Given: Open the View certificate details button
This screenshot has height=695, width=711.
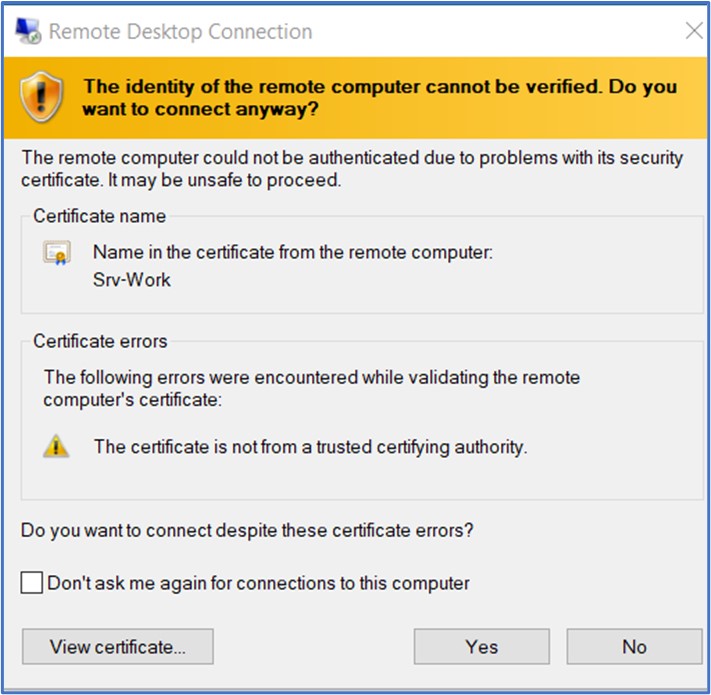Looking at the screenshot, I should pos(118,647).
